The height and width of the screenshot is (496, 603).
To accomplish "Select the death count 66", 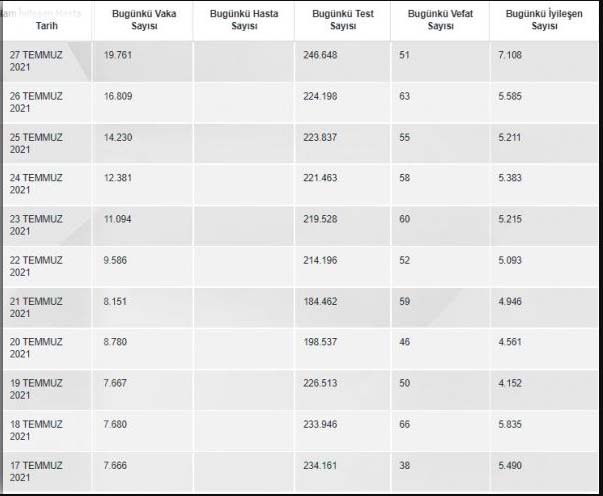I will tap(405, 424).
